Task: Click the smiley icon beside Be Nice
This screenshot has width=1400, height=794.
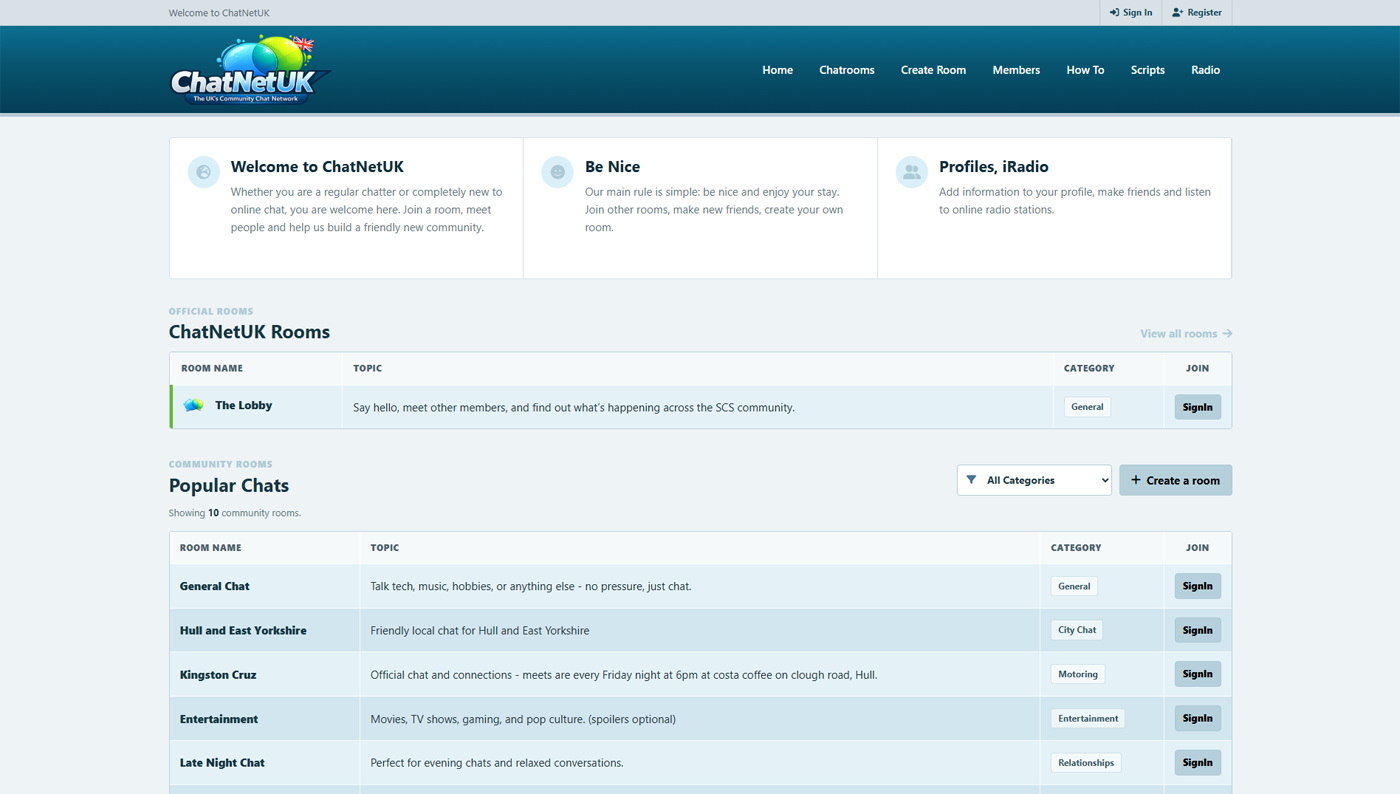Action: (x=557, y=172)
